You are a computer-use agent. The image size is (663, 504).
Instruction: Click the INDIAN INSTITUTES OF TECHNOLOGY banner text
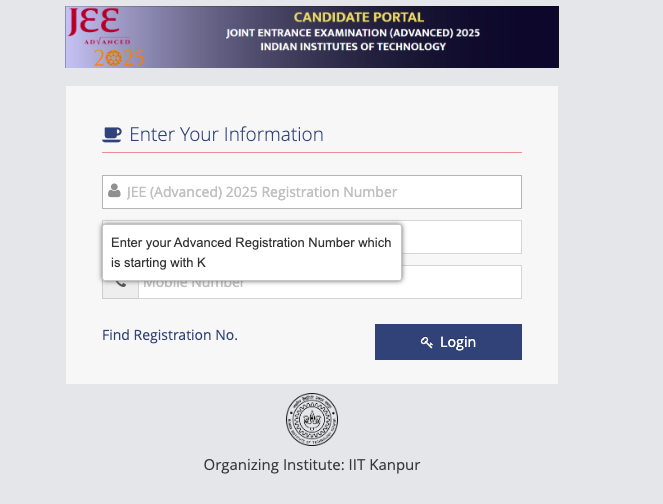tap(353, 47)
